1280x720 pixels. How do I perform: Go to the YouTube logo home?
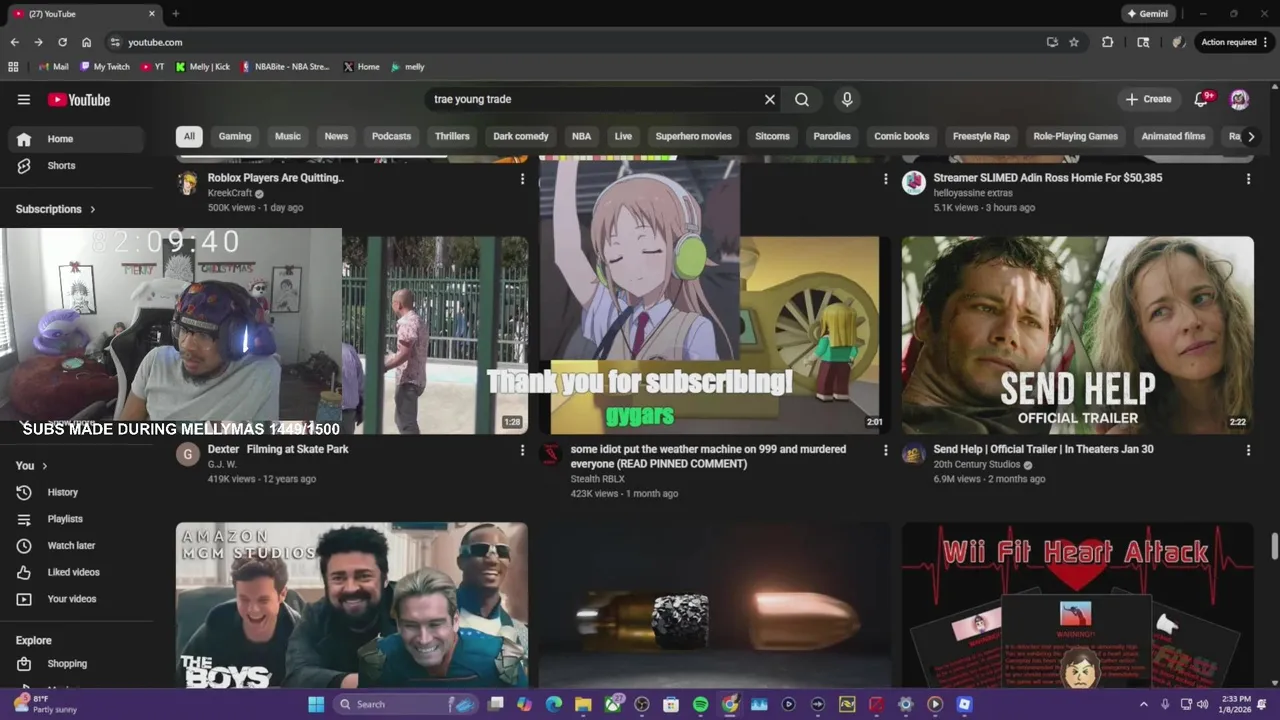click(x=79, y=99)
